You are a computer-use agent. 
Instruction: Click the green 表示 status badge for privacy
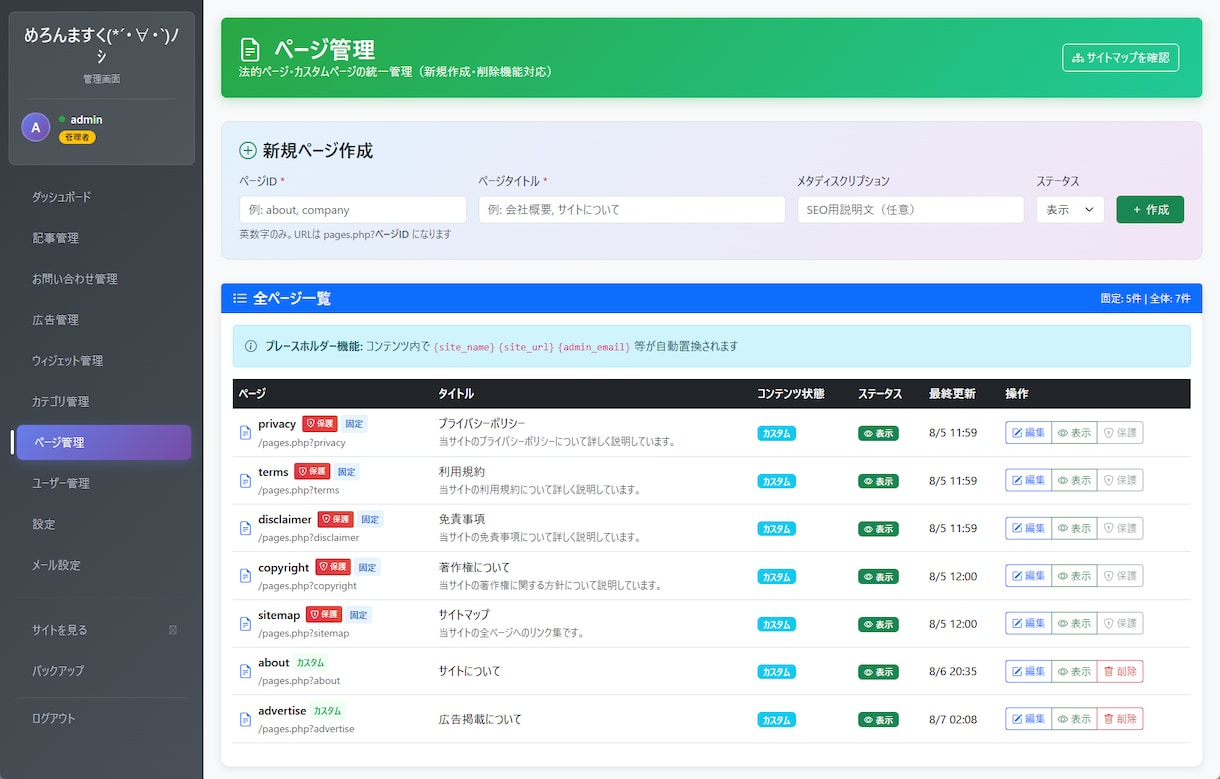tap(878, 433)
